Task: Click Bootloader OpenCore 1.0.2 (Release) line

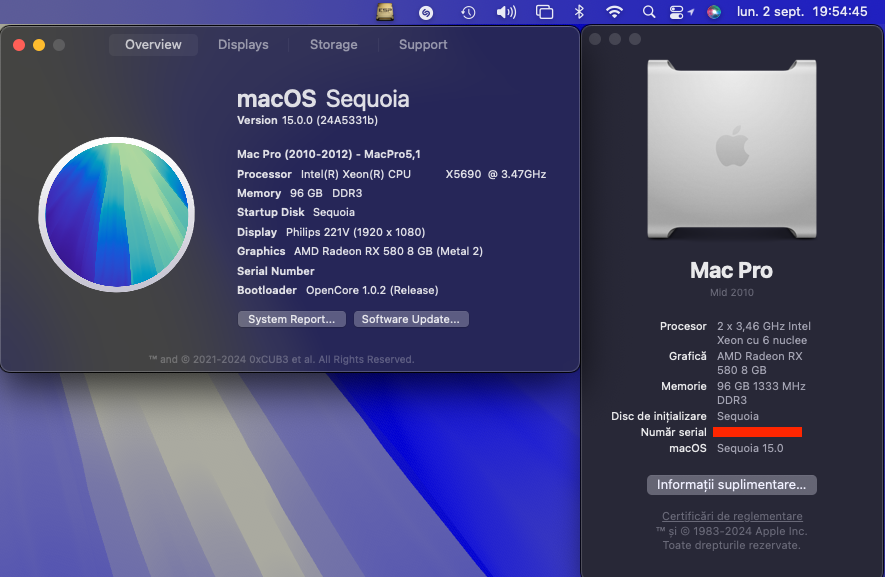Action: [x=338, y=290]
